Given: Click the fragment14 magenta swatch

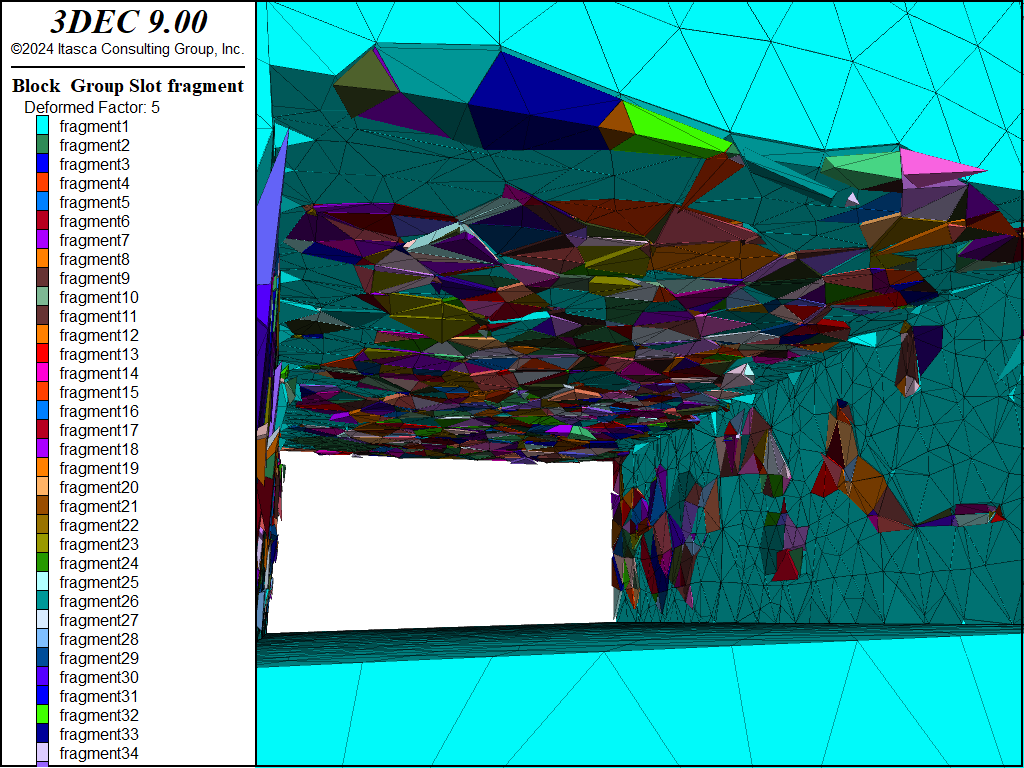Looking at the screenshot, I should (x=43, y=373).
